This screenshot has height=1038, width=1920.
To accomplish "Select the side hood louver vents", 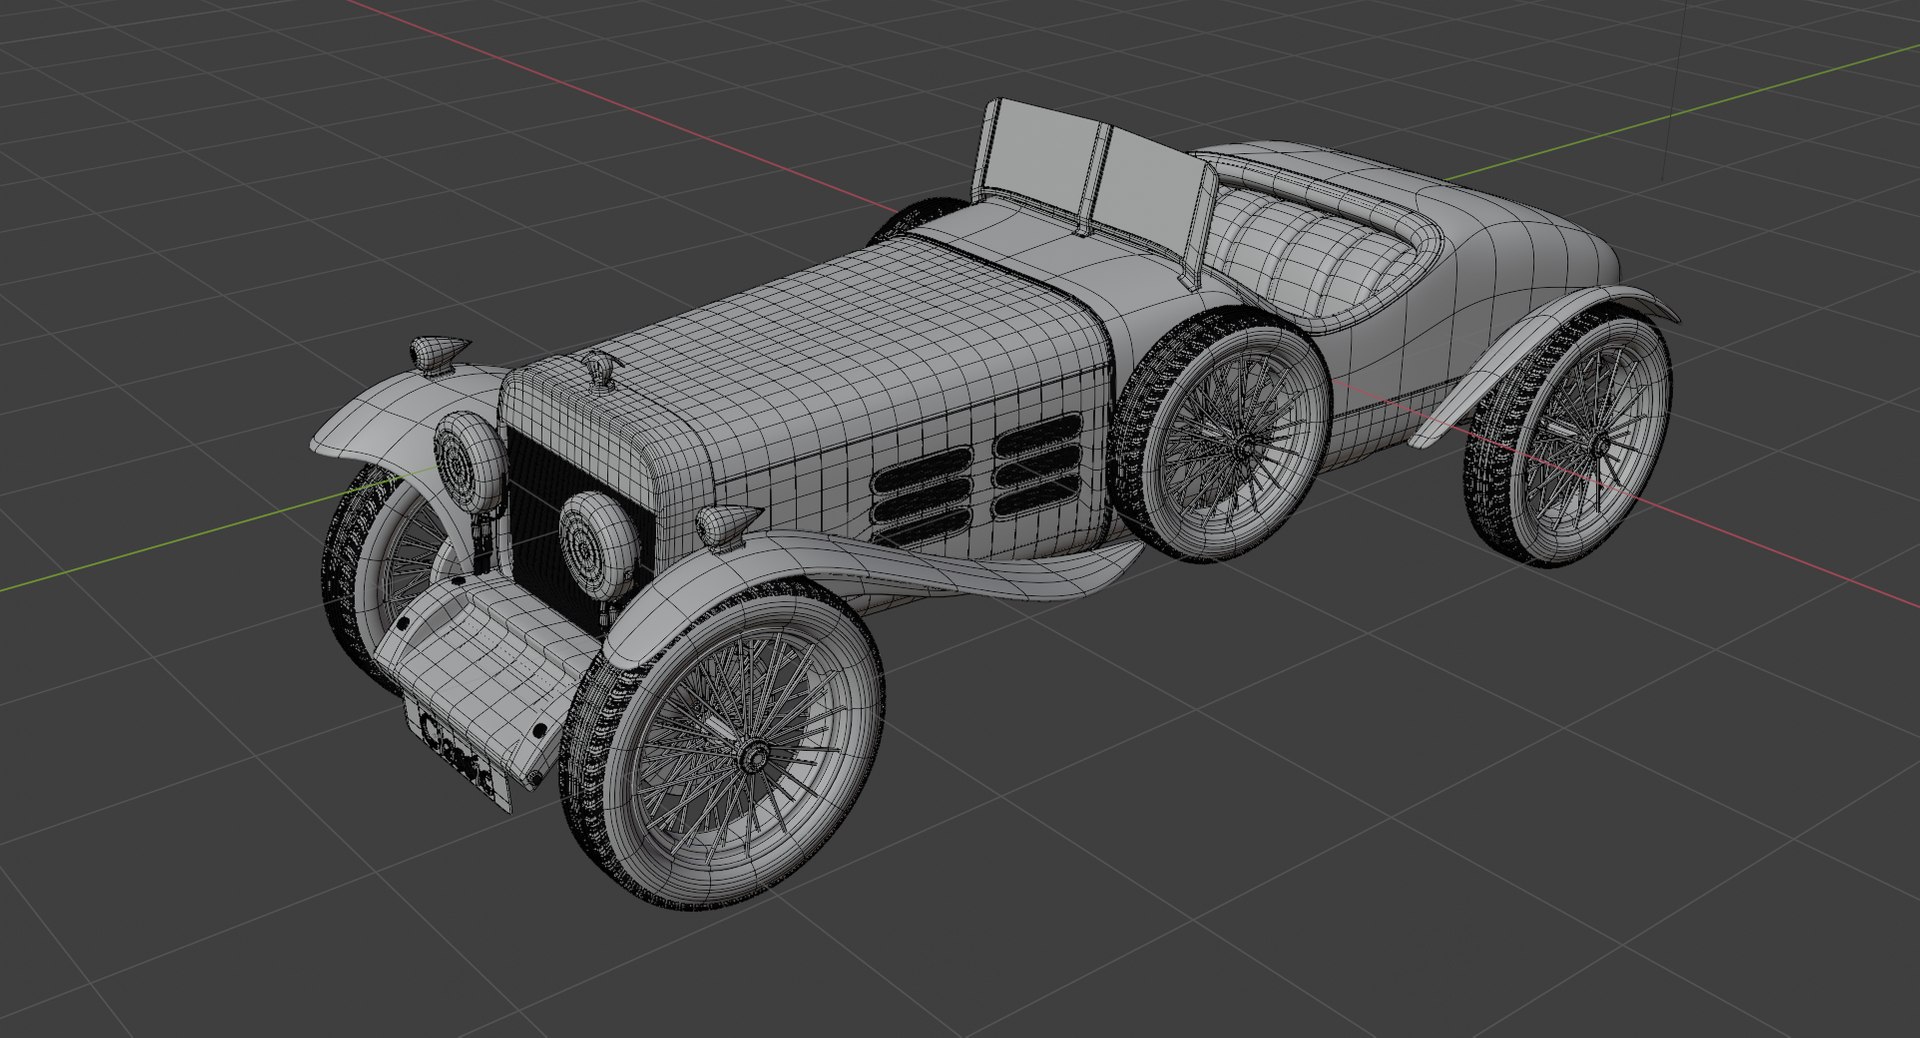I will tap(977, 478).
